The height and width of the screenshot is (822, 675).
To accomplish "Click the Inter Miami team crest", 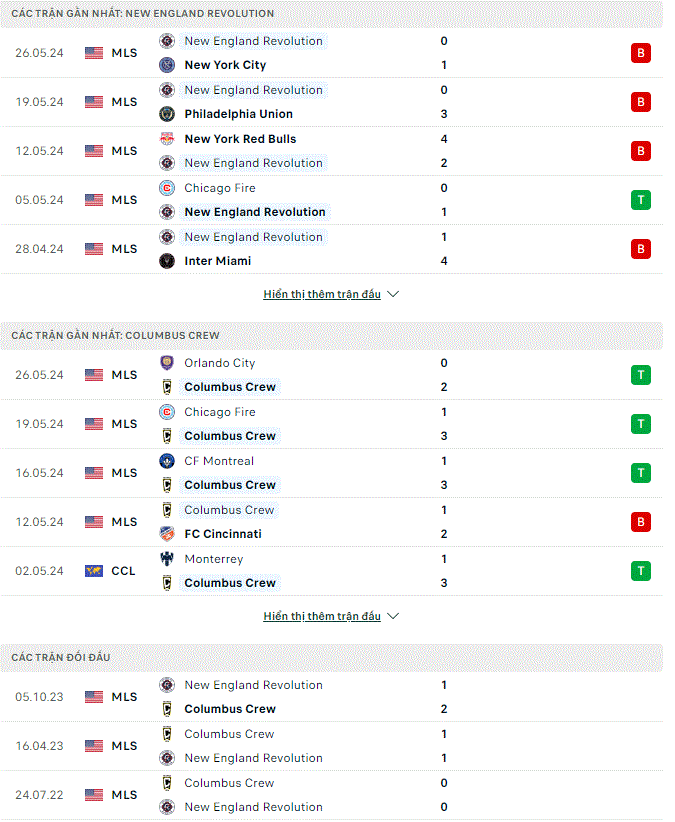I will [167, 261].
